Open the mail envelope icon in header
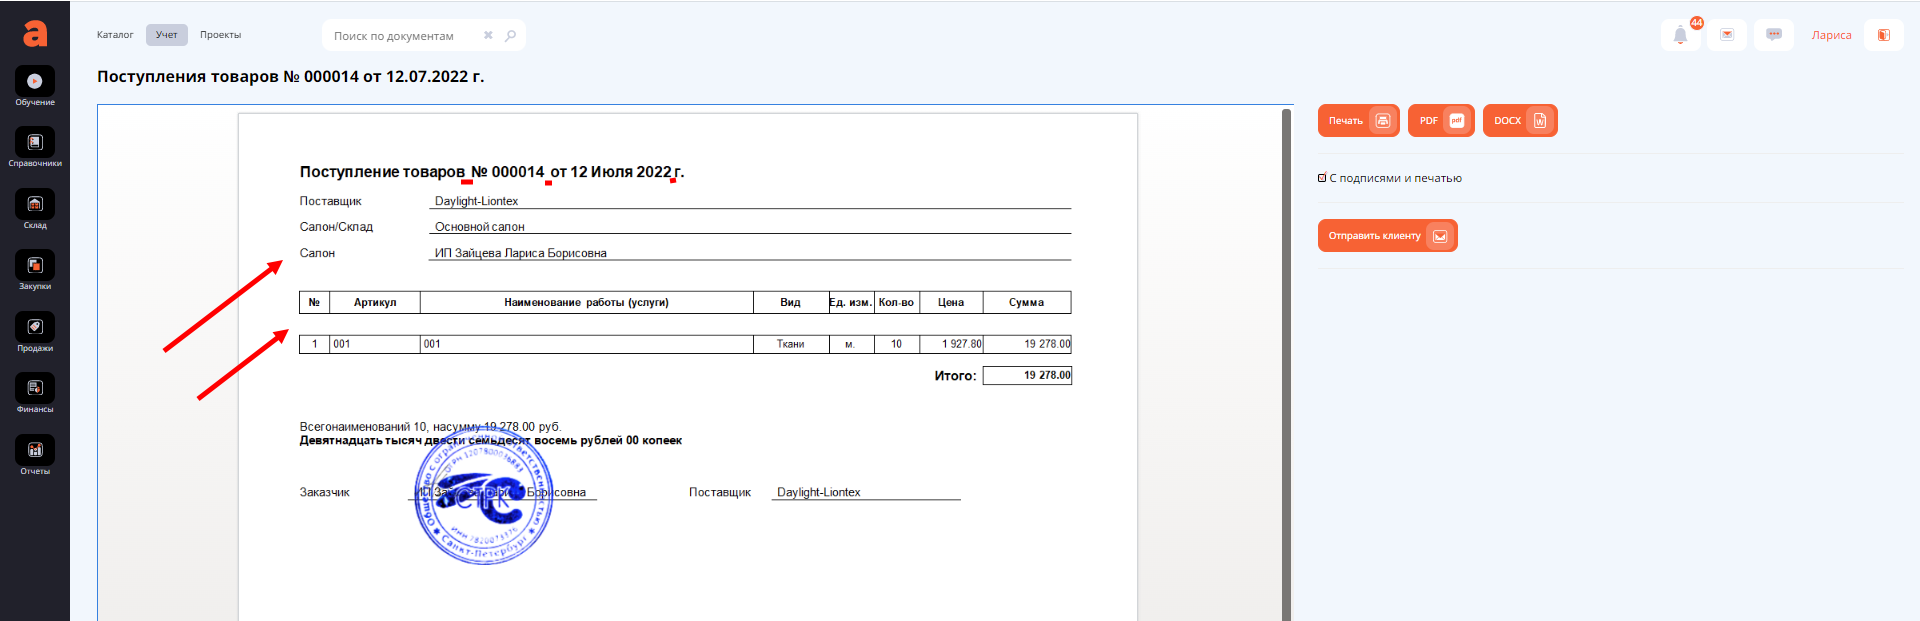 1727,35
